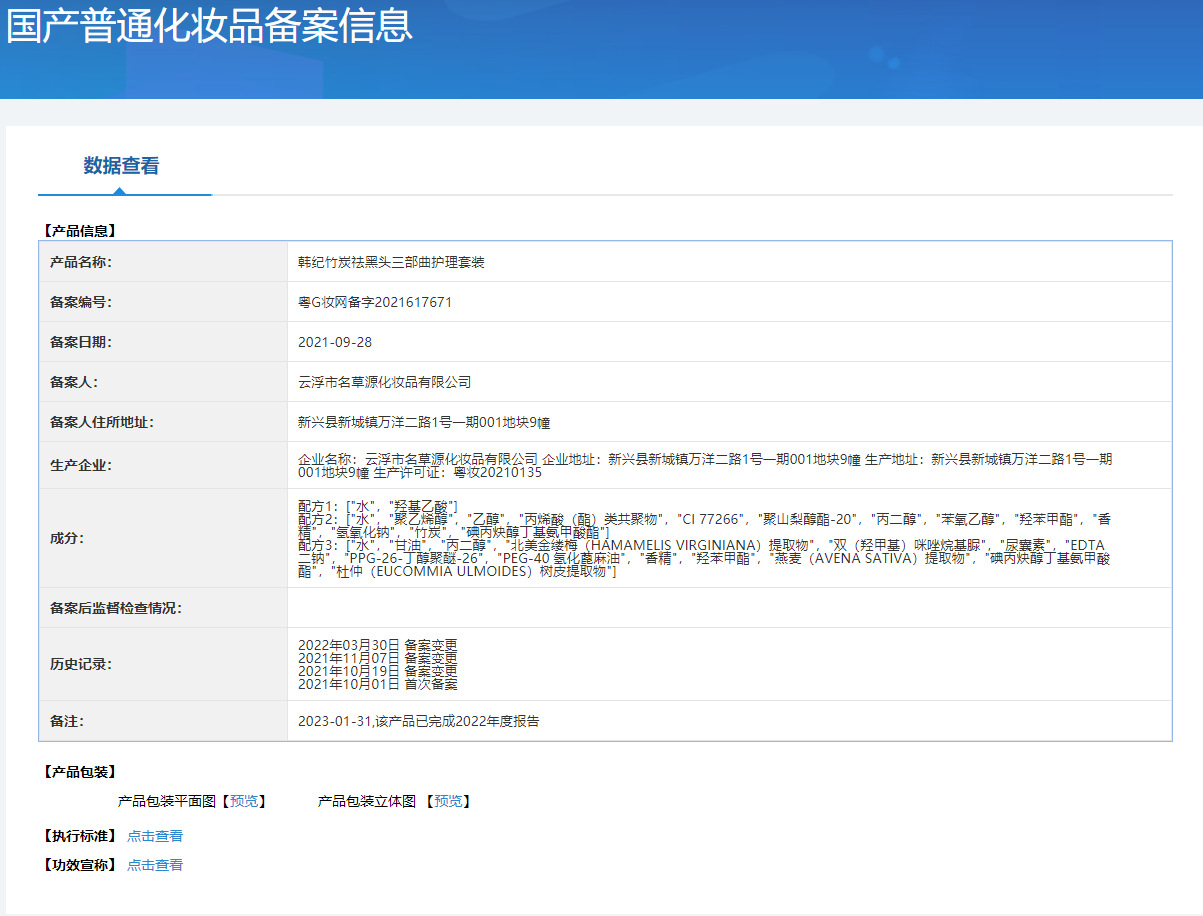This screenshot has height=916, width=1203.
Task: Select the 生产许可证 粤妆20210135 text
Action: click(x=458, y=473)
